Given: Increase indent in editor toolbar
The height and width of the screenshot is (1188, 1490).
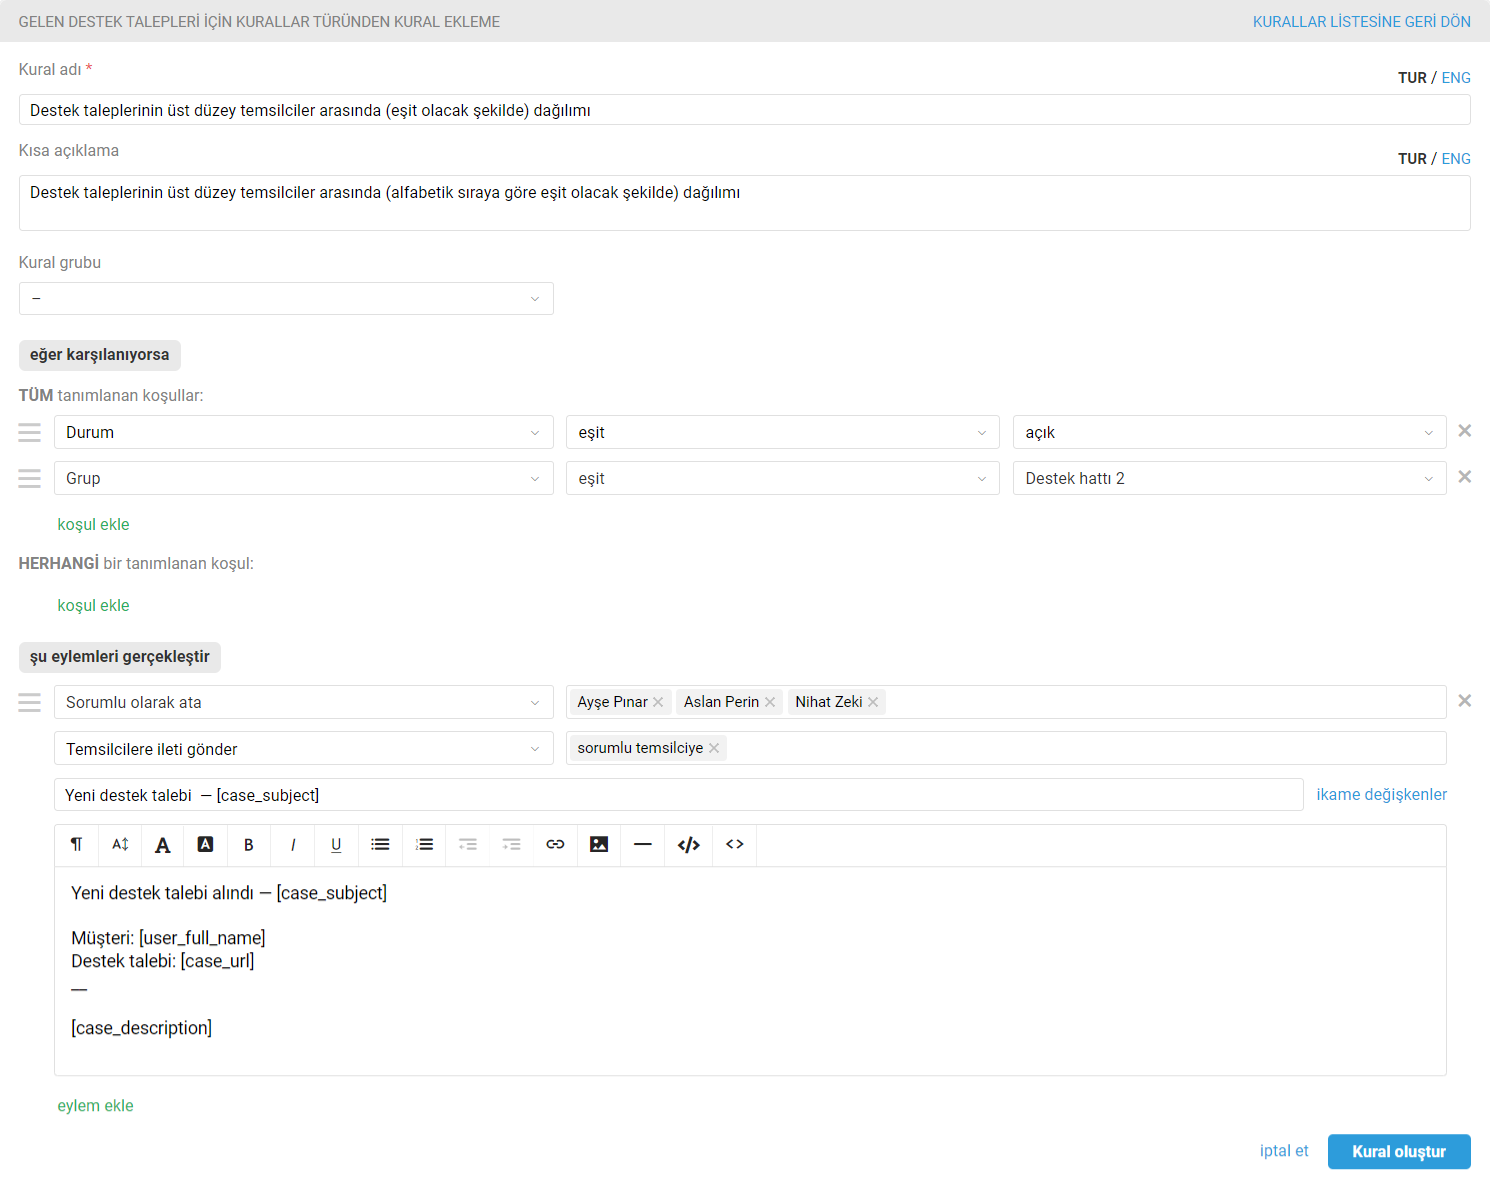Looking at the screenshot, I should tap(512, 845).
